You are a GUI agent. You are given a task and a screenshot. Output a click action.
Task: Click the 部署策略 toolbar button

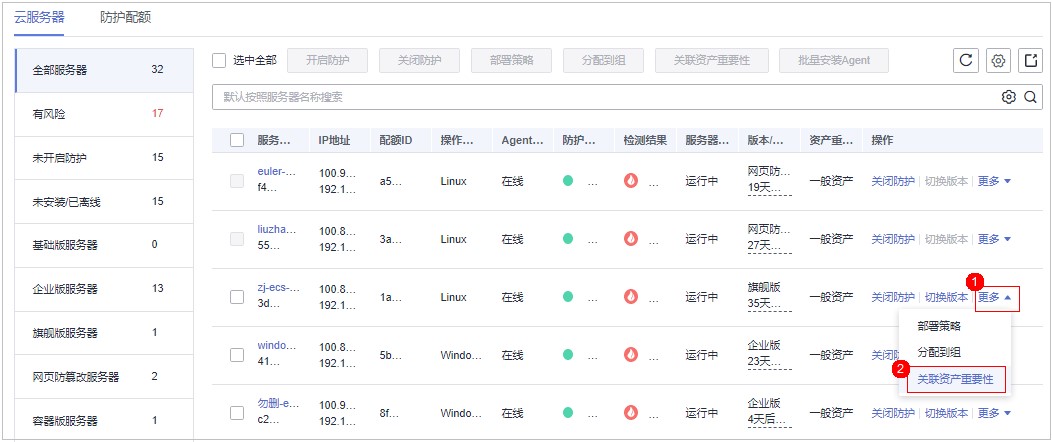coord(511,60)
